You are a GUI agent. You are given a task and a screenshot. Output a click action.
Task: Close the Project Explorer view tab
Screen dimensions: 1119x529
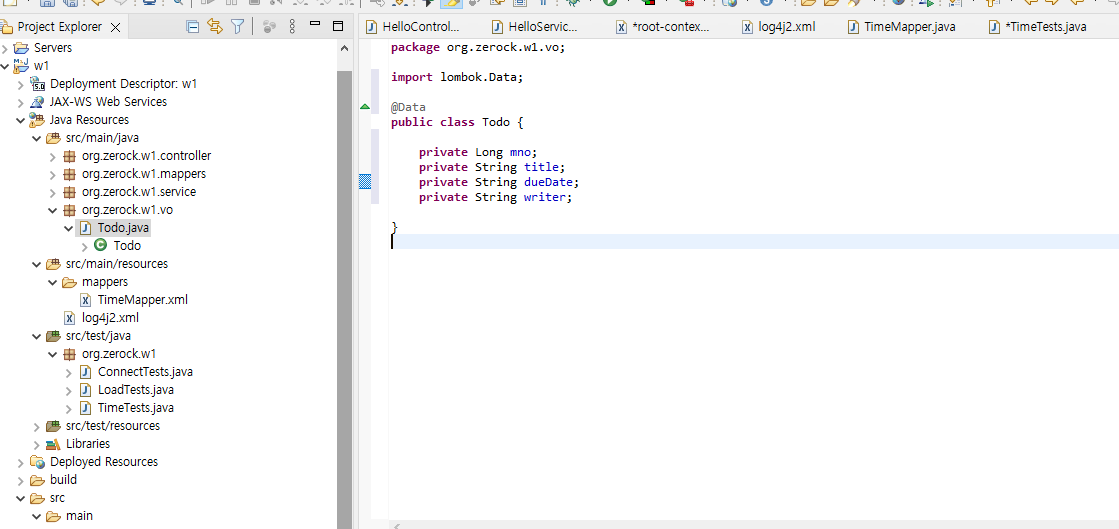[x=116, y=27]
